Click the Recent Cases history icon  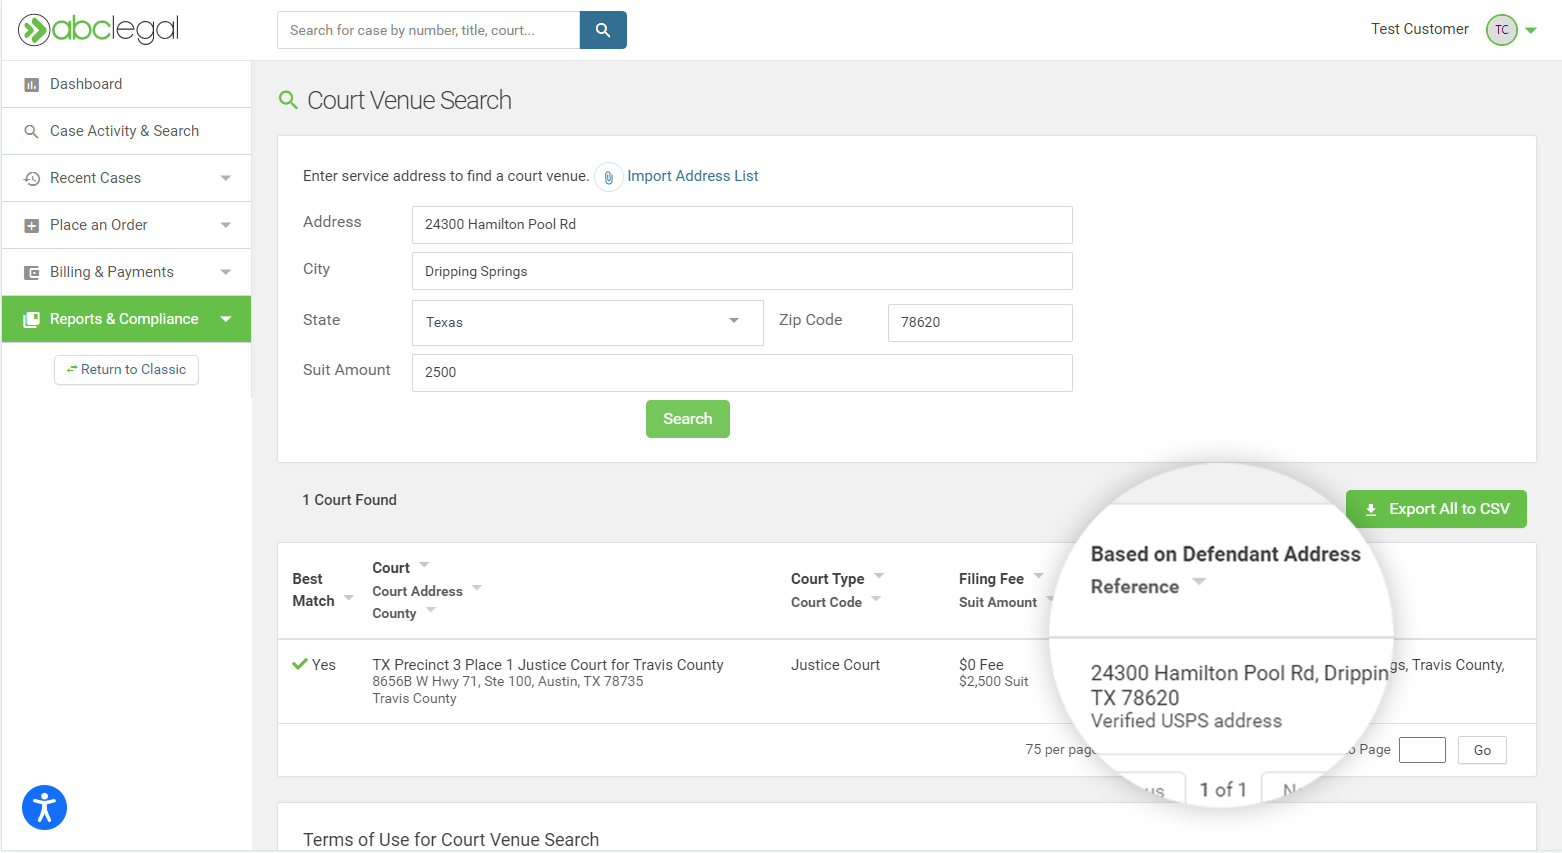[x=31, y=178]
